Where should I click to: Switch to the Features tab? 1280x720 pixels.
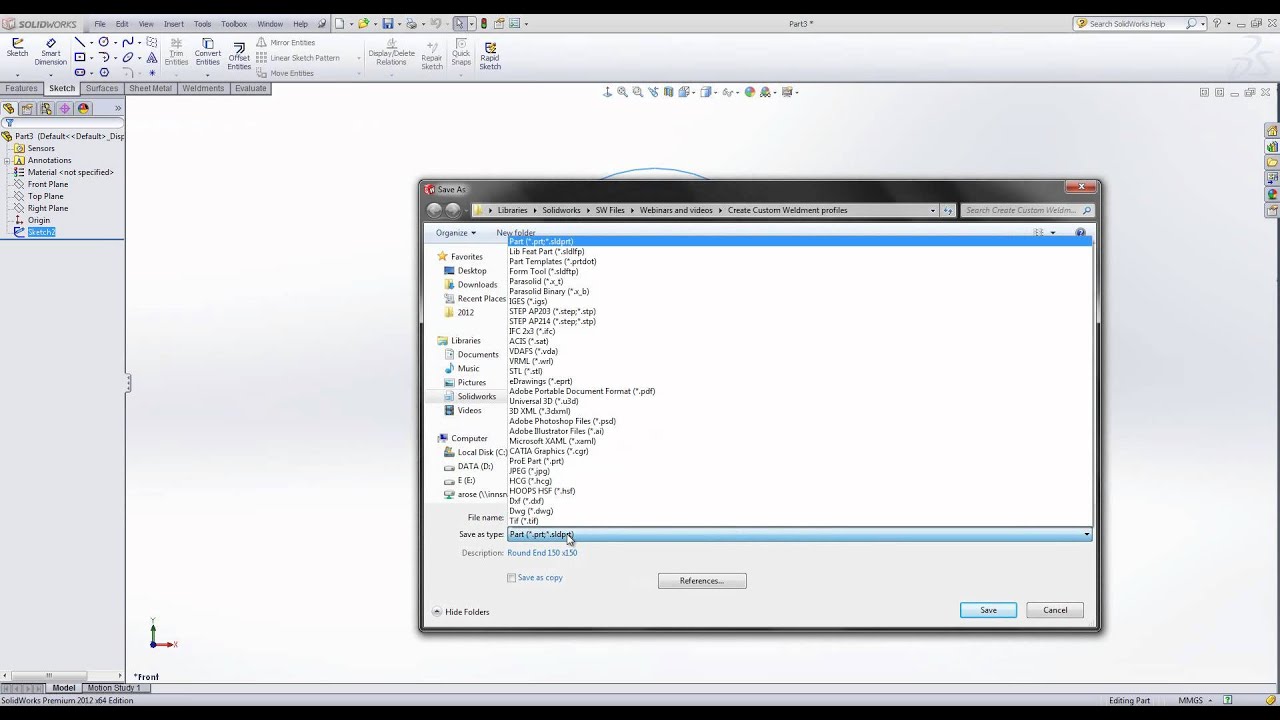[21, 88]
